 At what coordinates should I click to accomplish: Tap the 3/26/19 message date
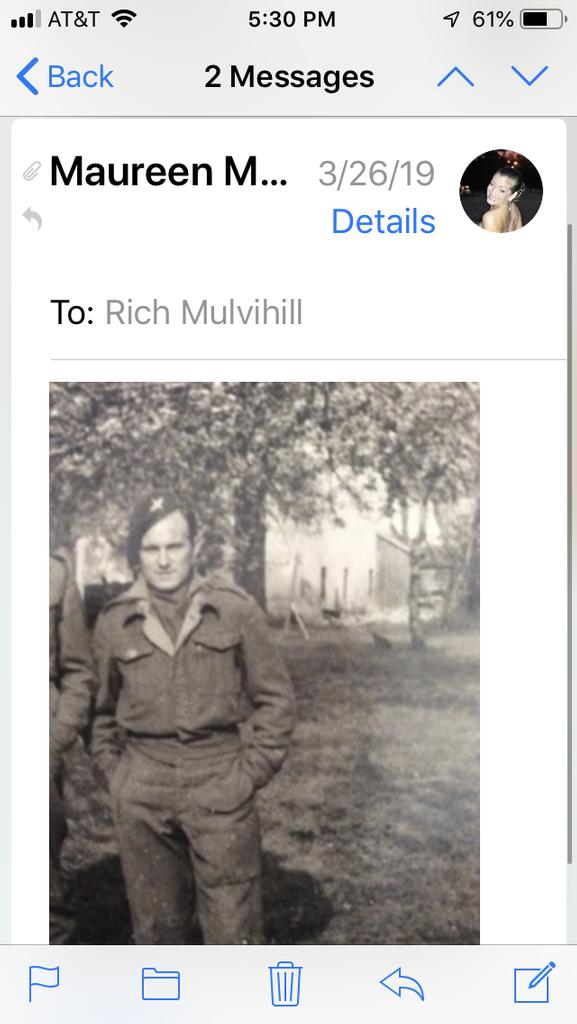377,174
